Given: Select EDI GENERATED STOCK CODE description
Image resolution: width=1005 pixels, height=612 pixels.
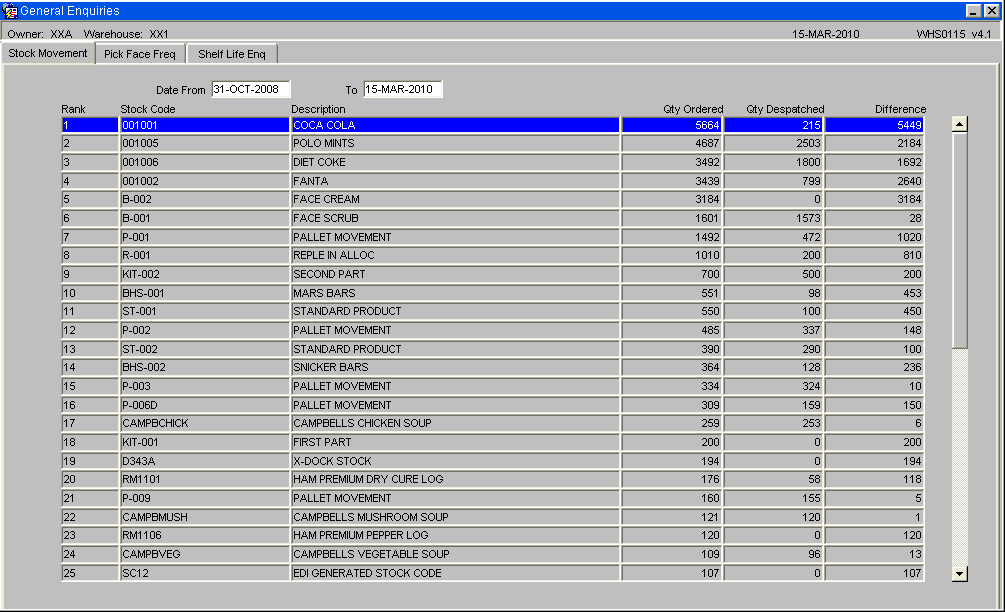Looking at the screenshot, I should coord(455,573).
